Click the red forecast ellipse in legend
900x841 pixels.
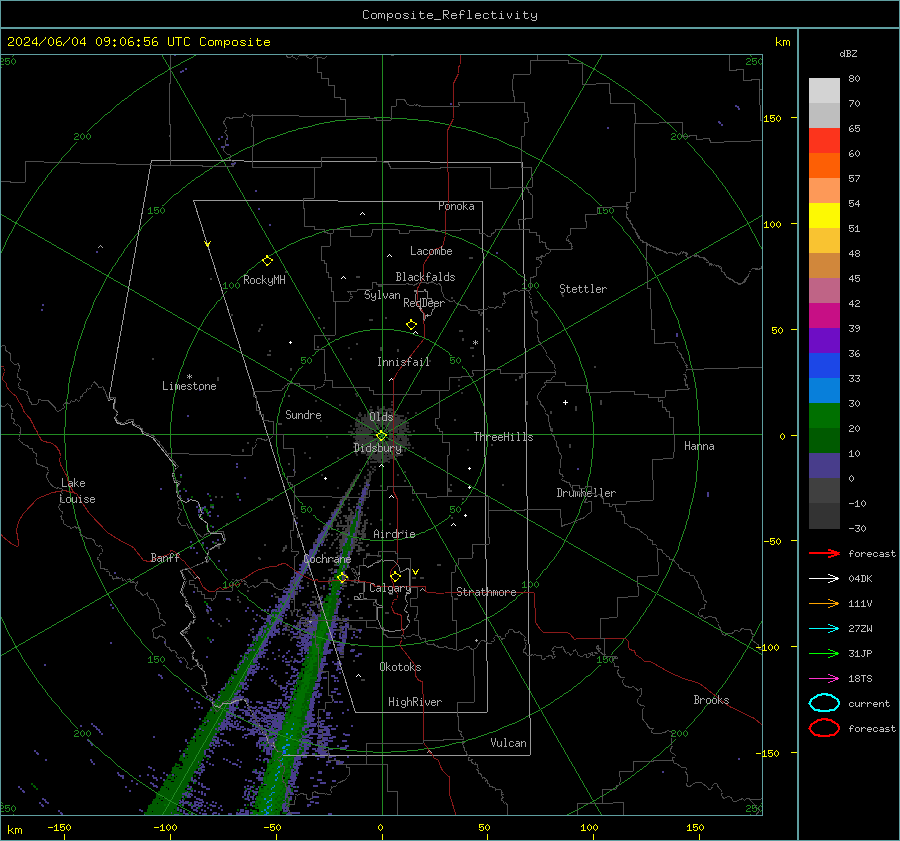click(824, 728)
